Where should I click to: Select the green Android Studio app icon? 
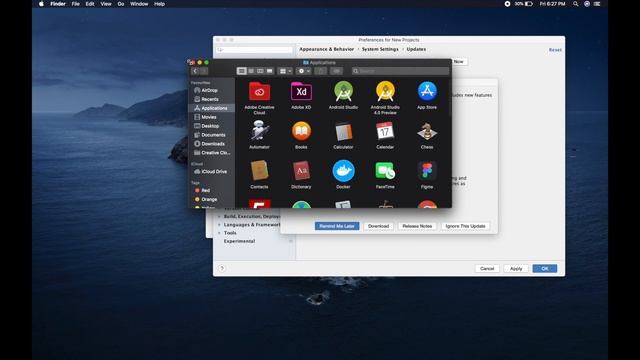[x=343, y=91]
